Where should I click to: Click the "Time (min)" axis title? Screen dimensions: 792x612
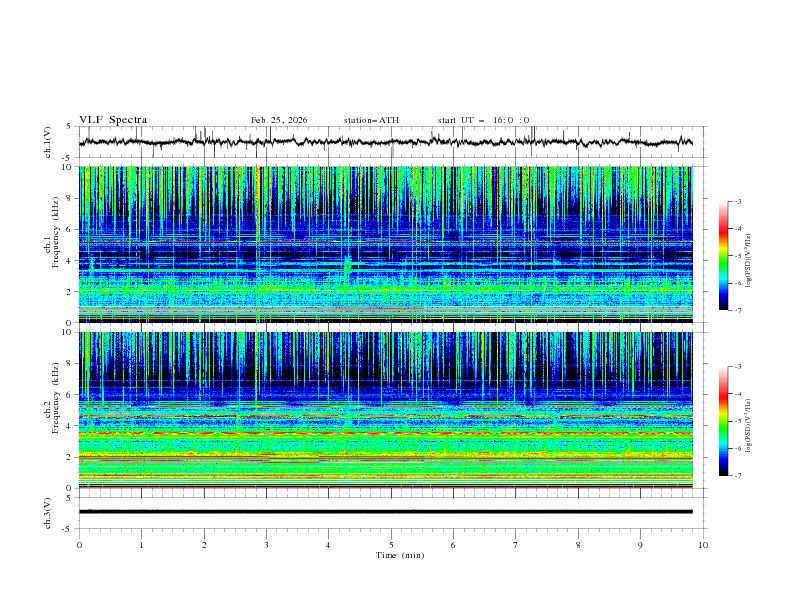coord(400,555)
